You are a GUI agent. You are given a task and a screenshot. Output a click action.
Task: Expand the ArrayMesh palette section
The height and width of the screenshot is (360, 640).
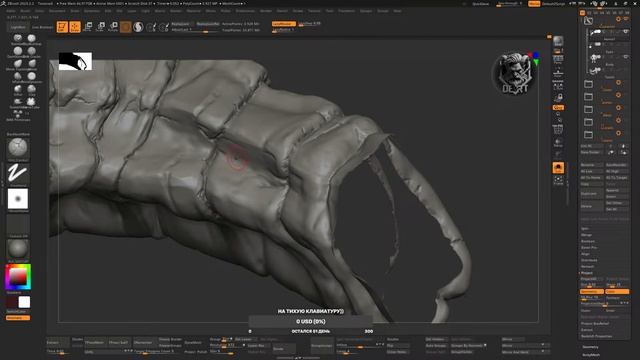591,355
